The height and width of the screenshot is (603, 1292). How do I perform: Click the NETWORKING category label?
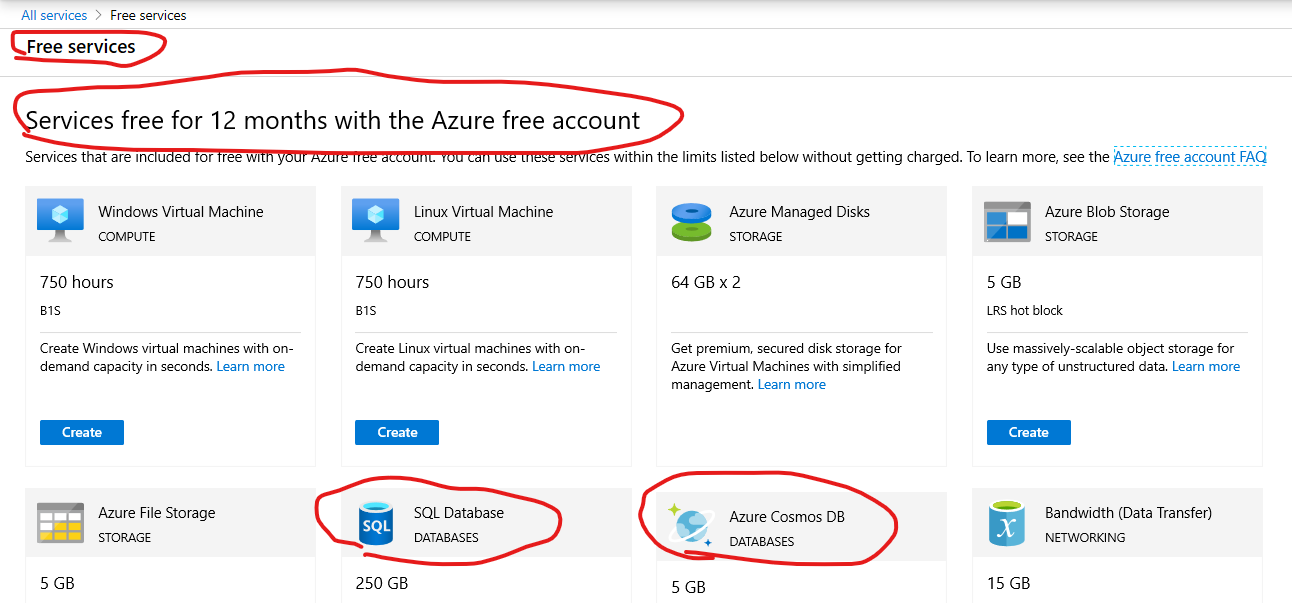tap(1085, 537)
